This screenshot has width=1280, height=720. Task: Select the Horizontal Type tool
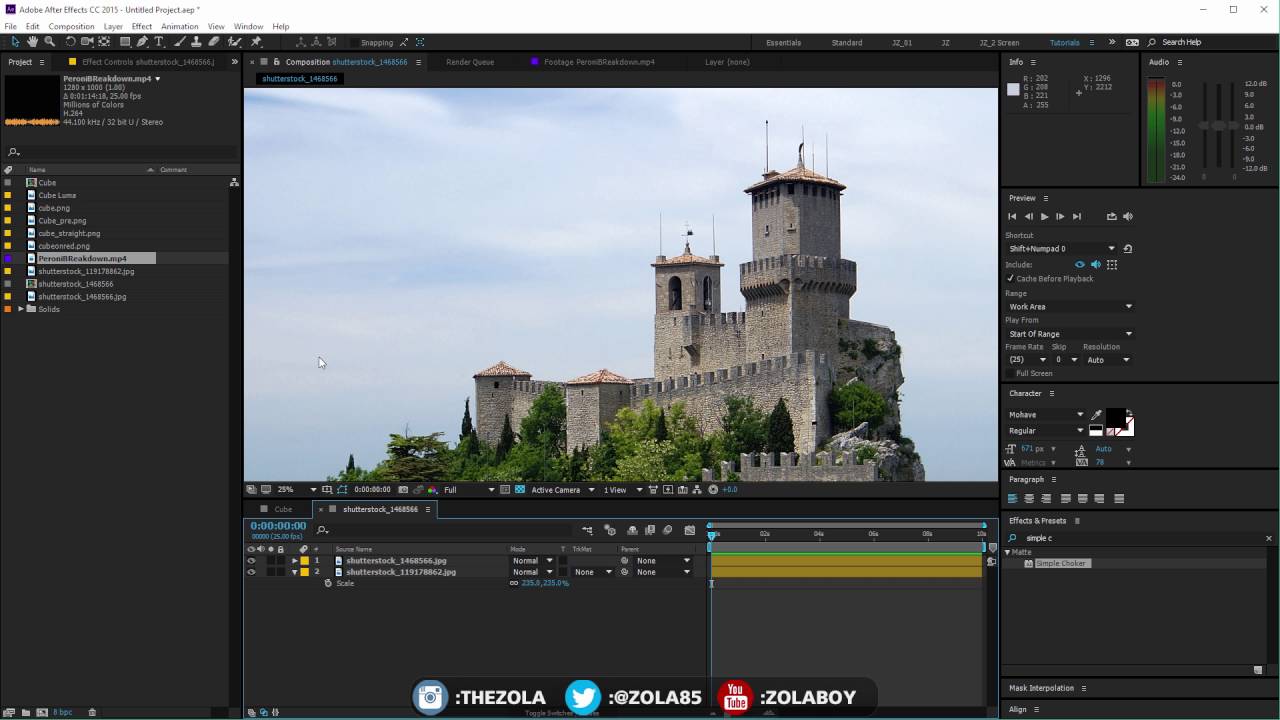point(159,42)
